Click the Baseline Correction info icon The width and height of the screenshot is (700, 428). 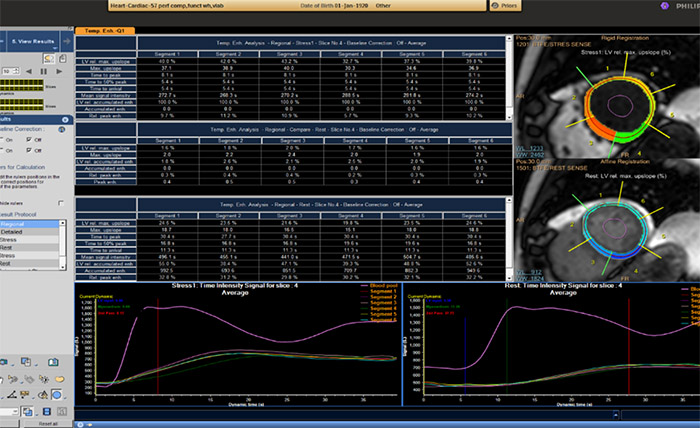pos(62,129)
